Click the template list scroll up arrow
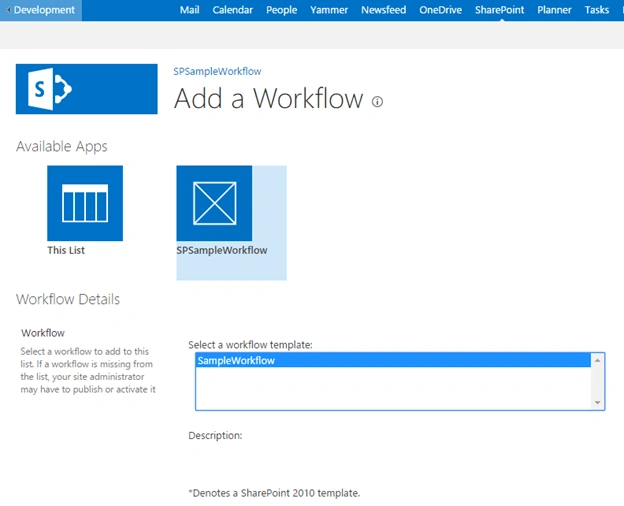The height and width of the screenshot is (506, 624). point(597,360)
